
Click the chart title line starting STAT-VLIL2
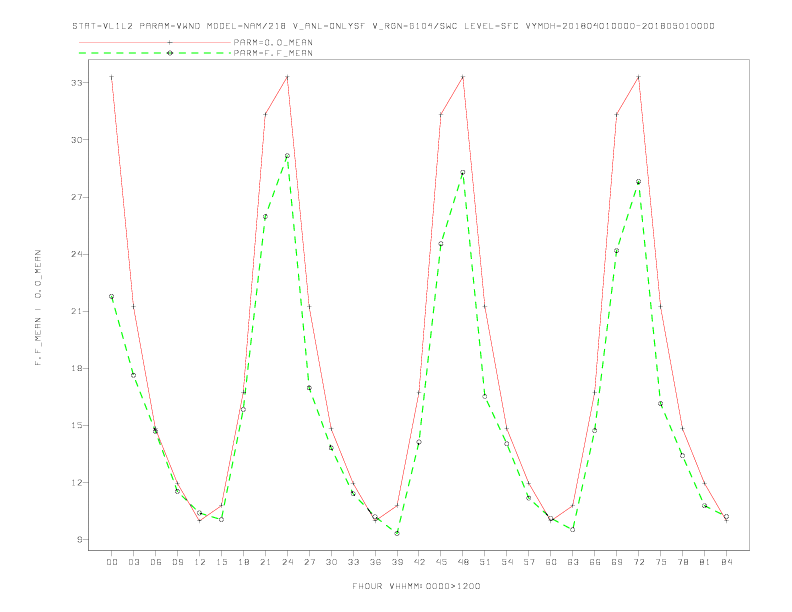pos(393,26)
